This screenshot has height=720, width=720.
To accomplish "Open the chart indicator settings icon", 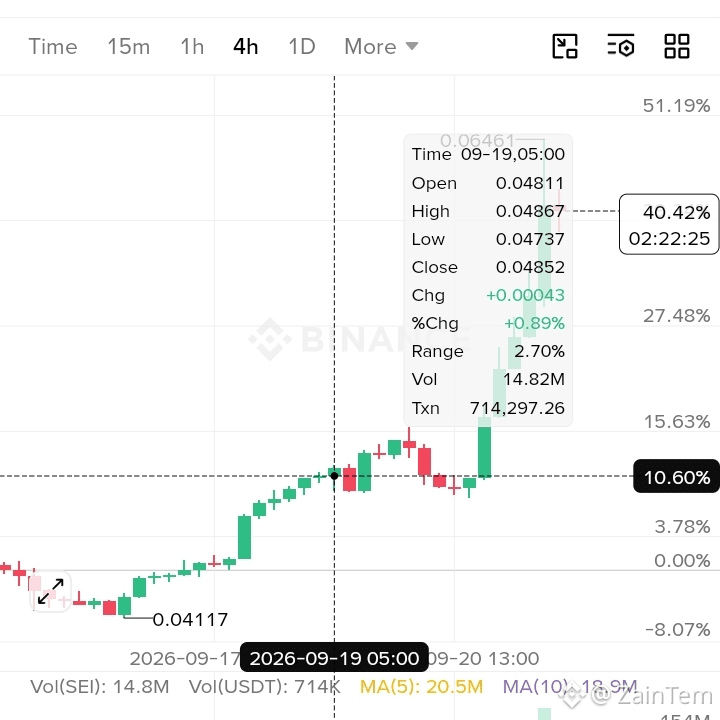I will 621,46.
